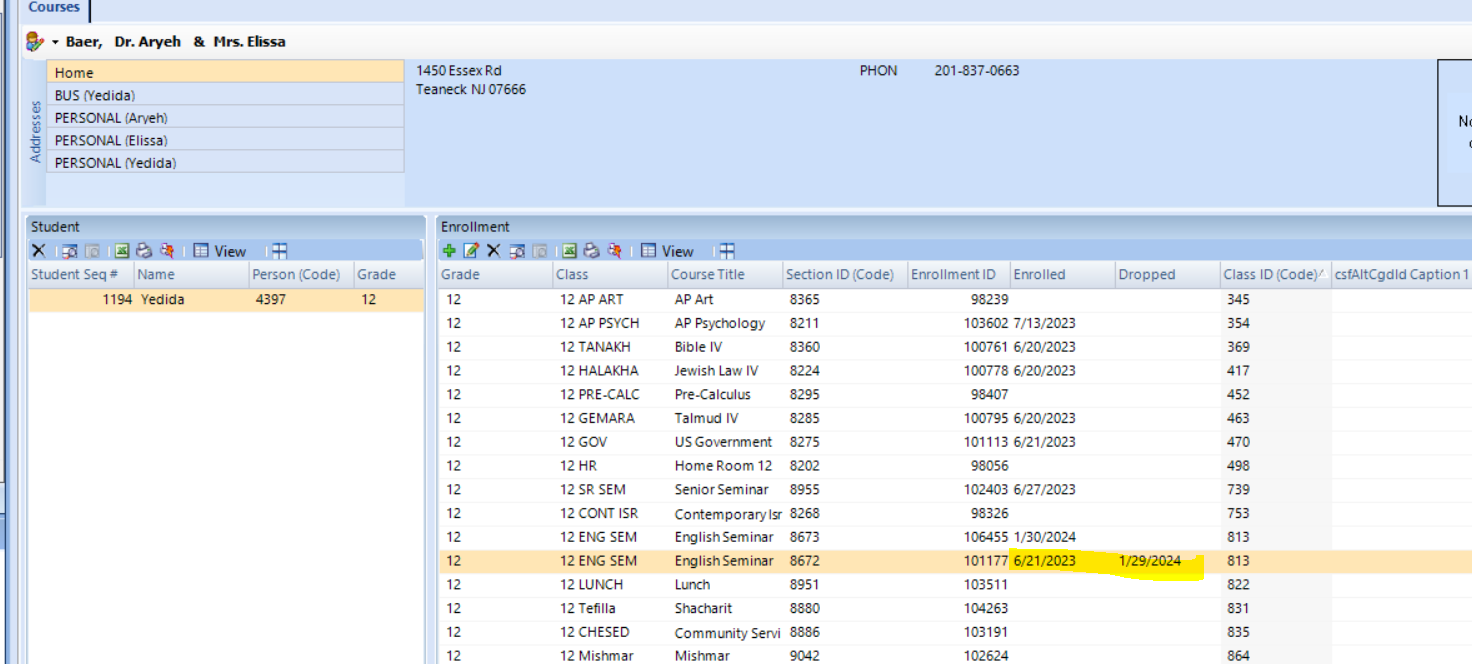
Task: Open the View menu in the Enrollment toolbar
Action: [667, 251]
